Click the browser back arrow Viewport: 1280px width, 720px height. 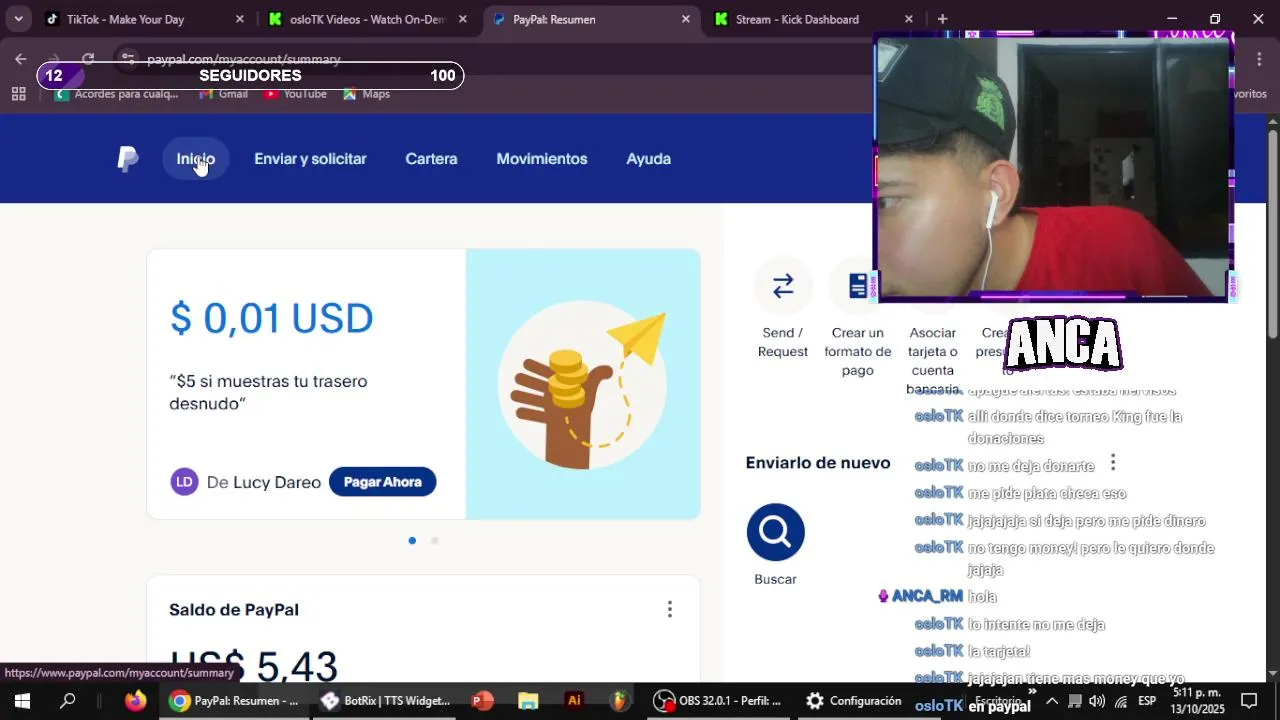(x=21, y=59)
